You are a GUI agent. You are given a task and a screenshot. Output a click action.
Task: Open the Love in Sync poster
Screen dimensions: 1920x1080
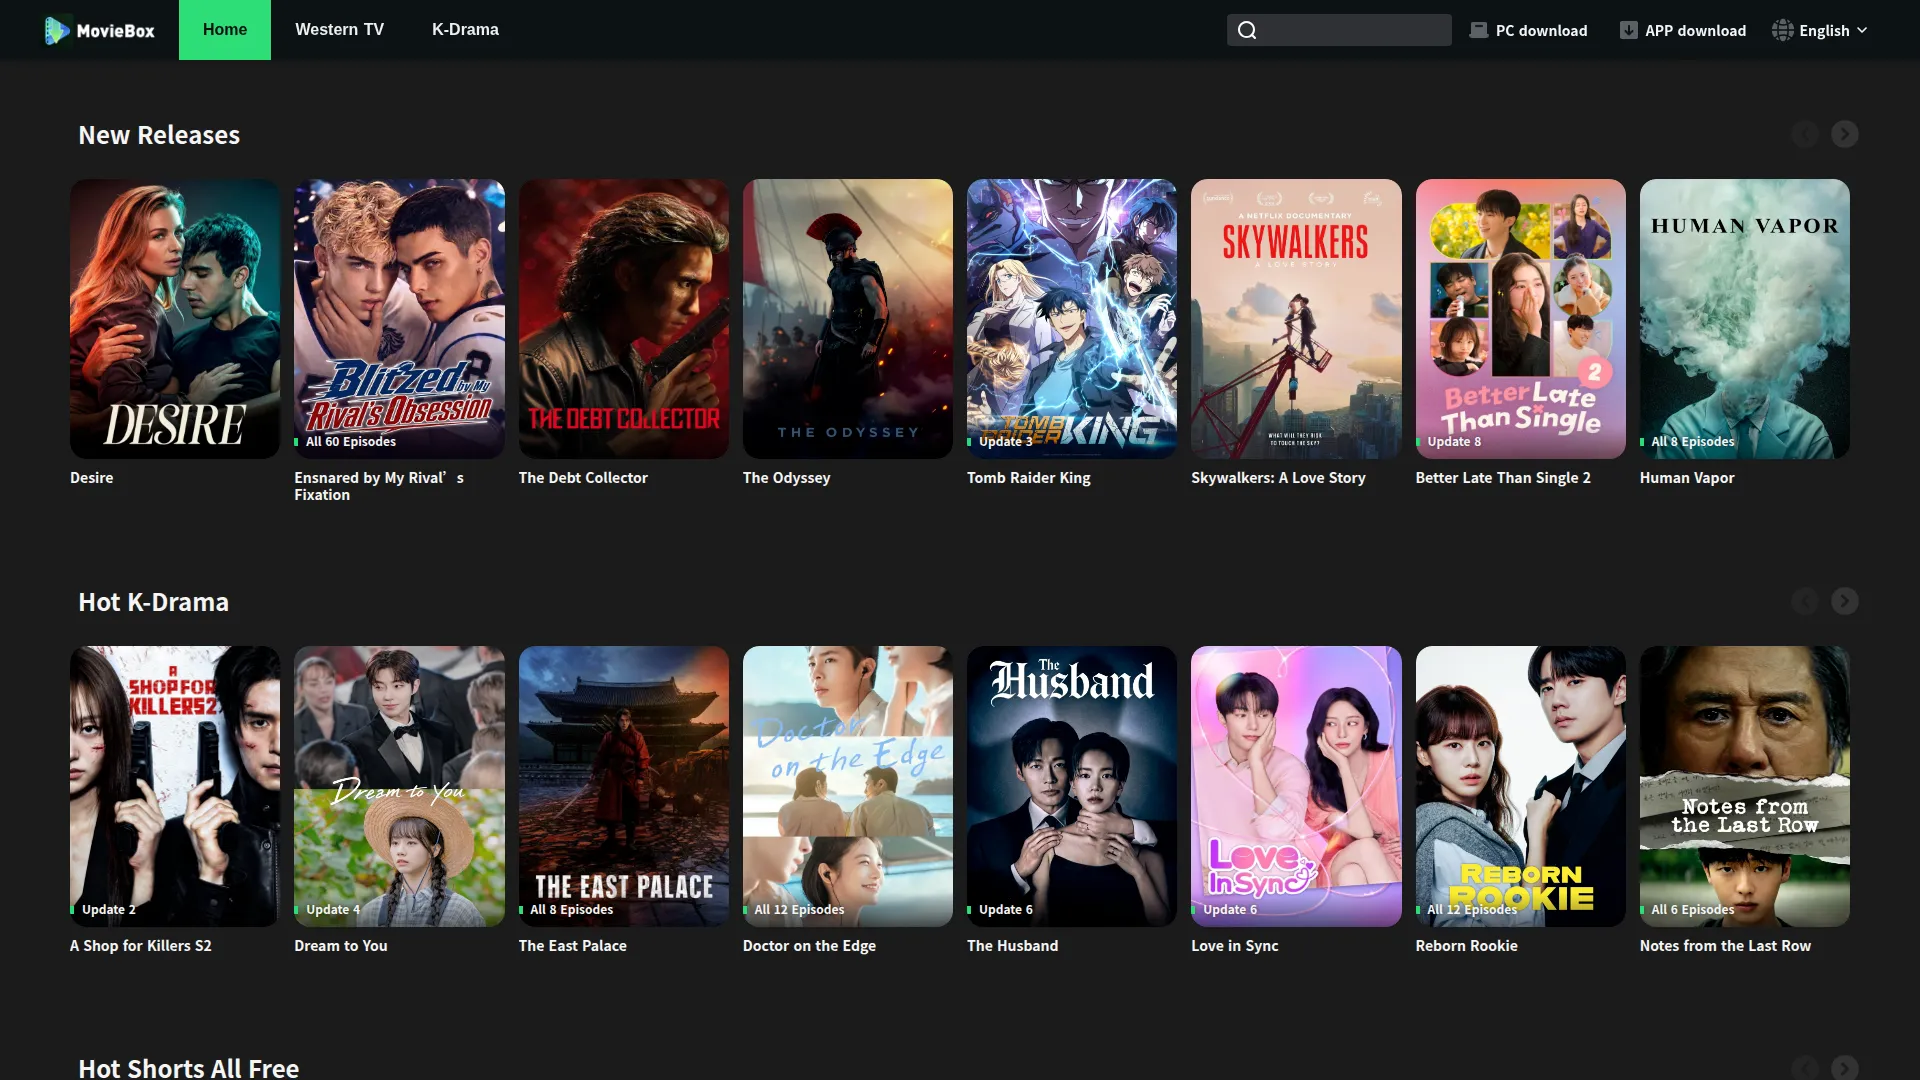[1296, 786]
